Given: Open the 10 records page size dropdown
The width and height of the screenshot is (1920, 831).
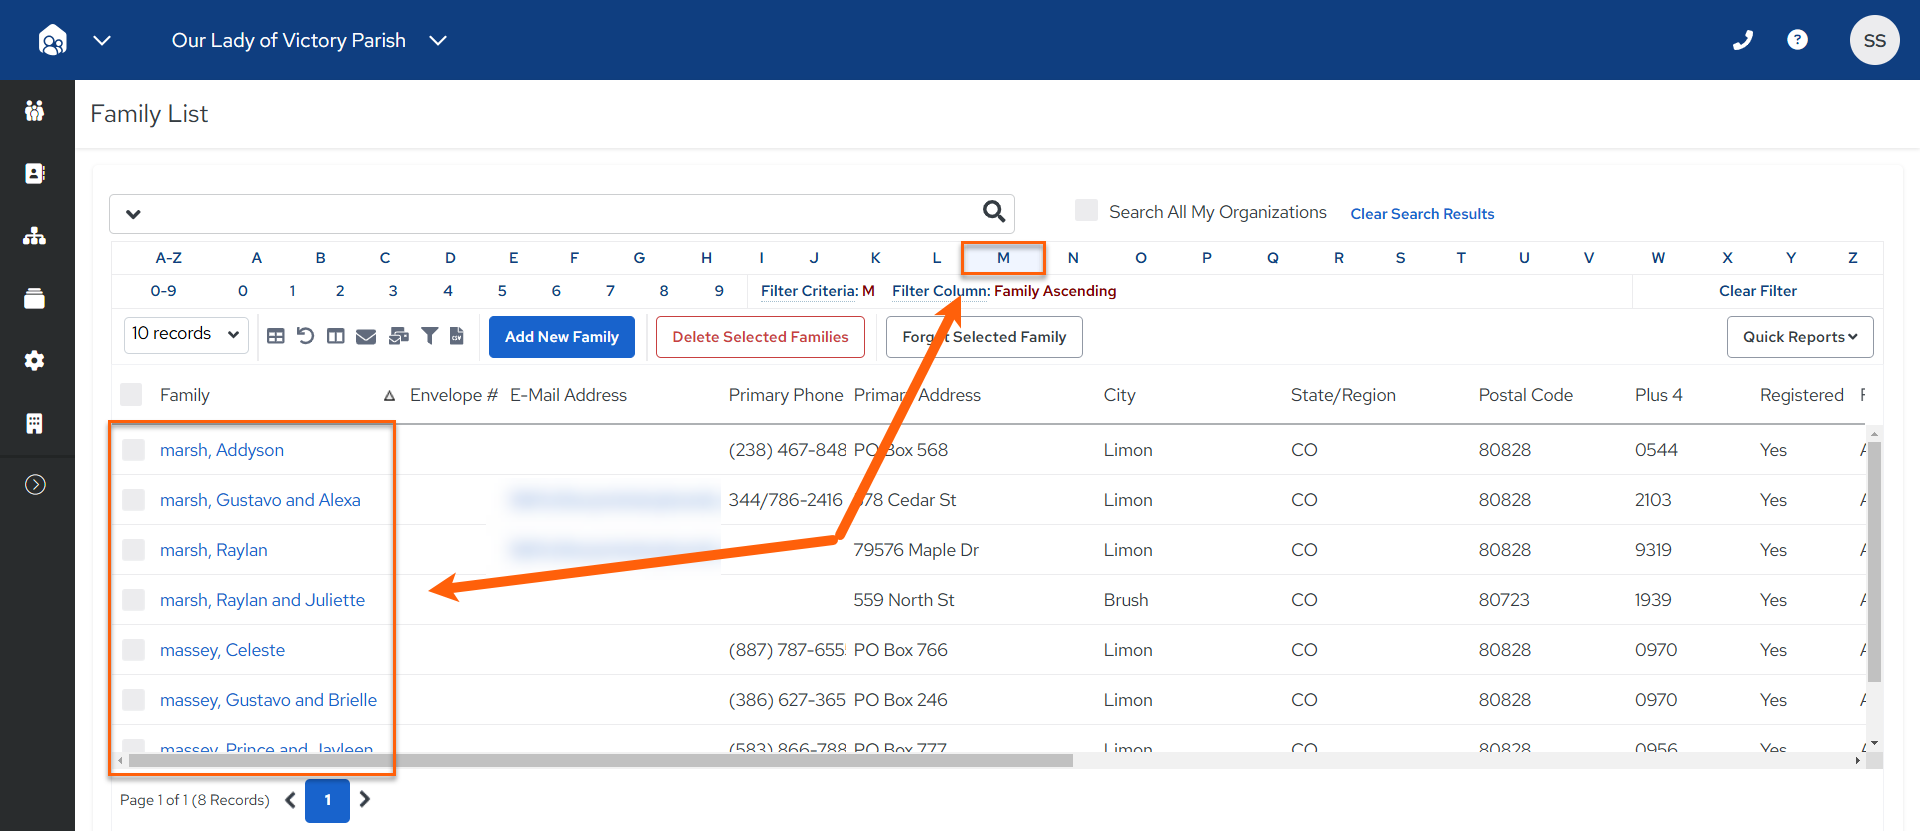Looking at the screenshot, I should (x=186, y=334).
